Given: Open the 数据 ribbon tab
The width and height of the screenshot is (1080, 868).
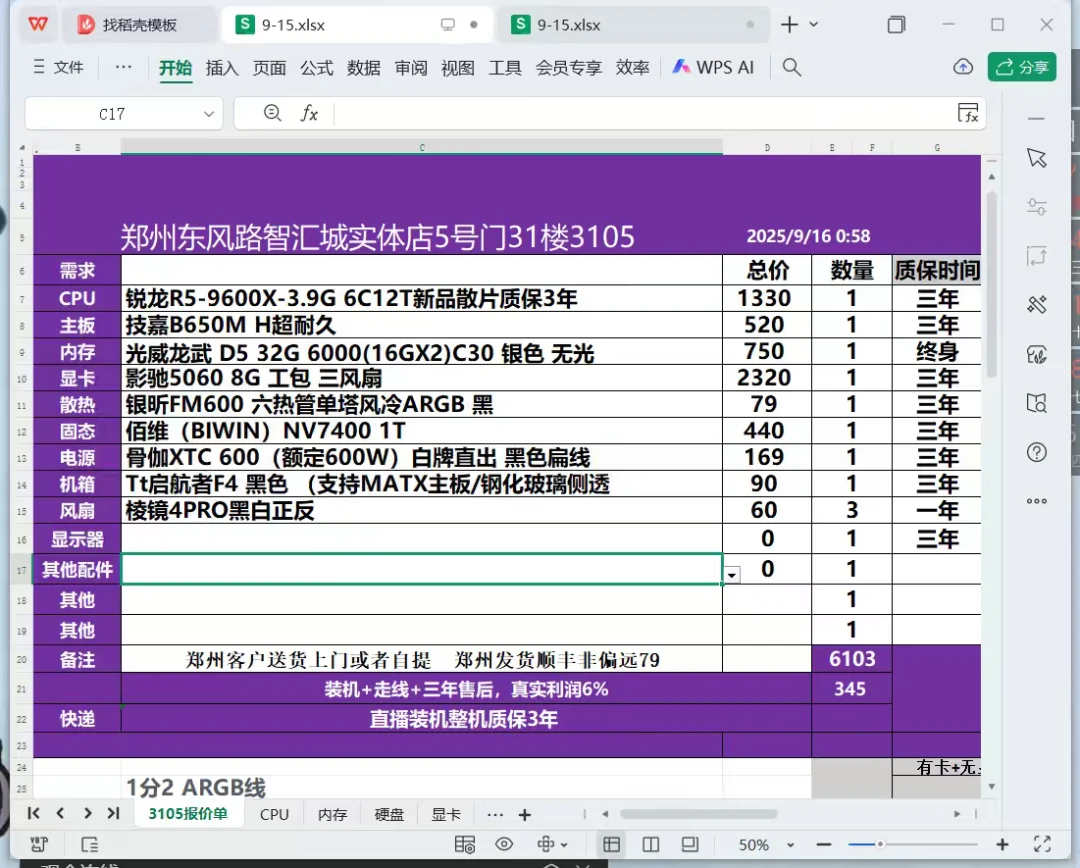Looking at the screenshot, I should [x=364, y=68].
